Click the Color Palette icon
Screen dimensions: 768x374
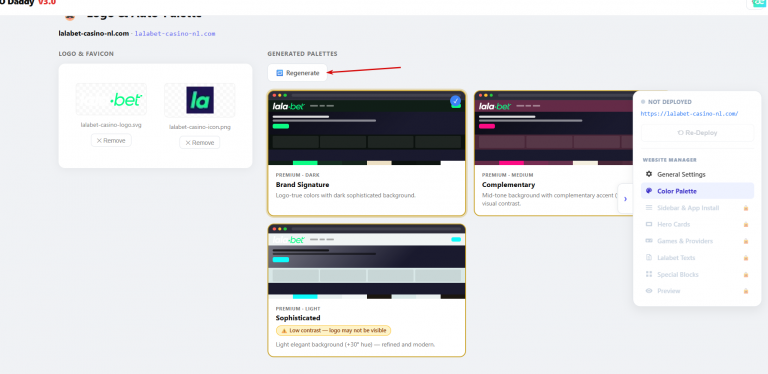click(x=649, y=191)
